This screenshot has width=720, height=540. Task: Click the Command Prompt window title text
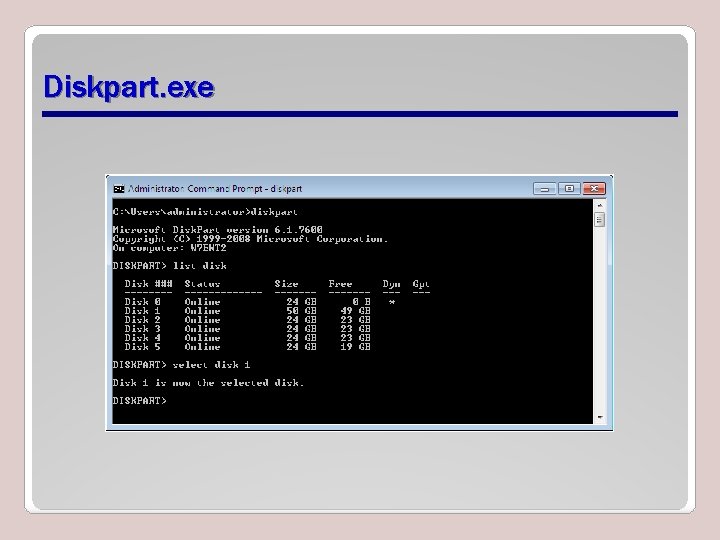click(215, 189)
